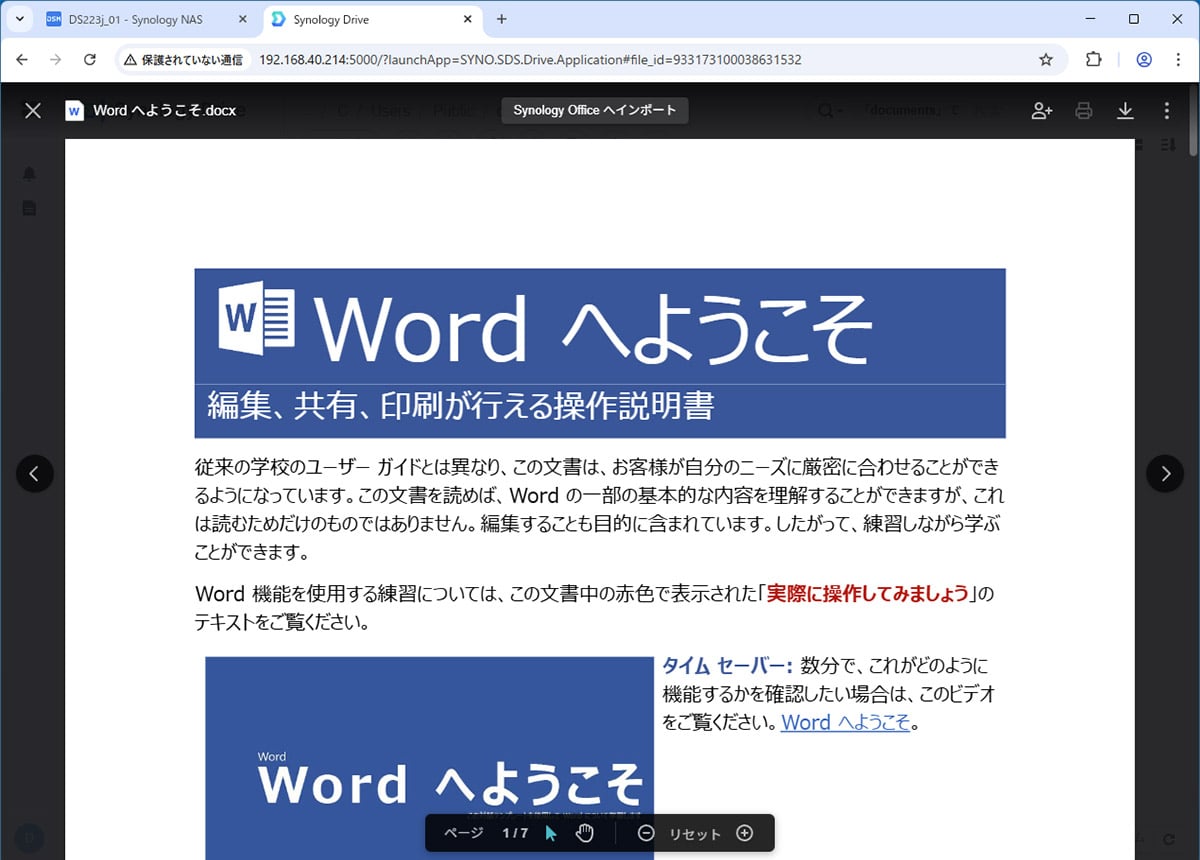Close the Synology Drive tab
This screenshot has height=860, width=1200.
[467, 19]
